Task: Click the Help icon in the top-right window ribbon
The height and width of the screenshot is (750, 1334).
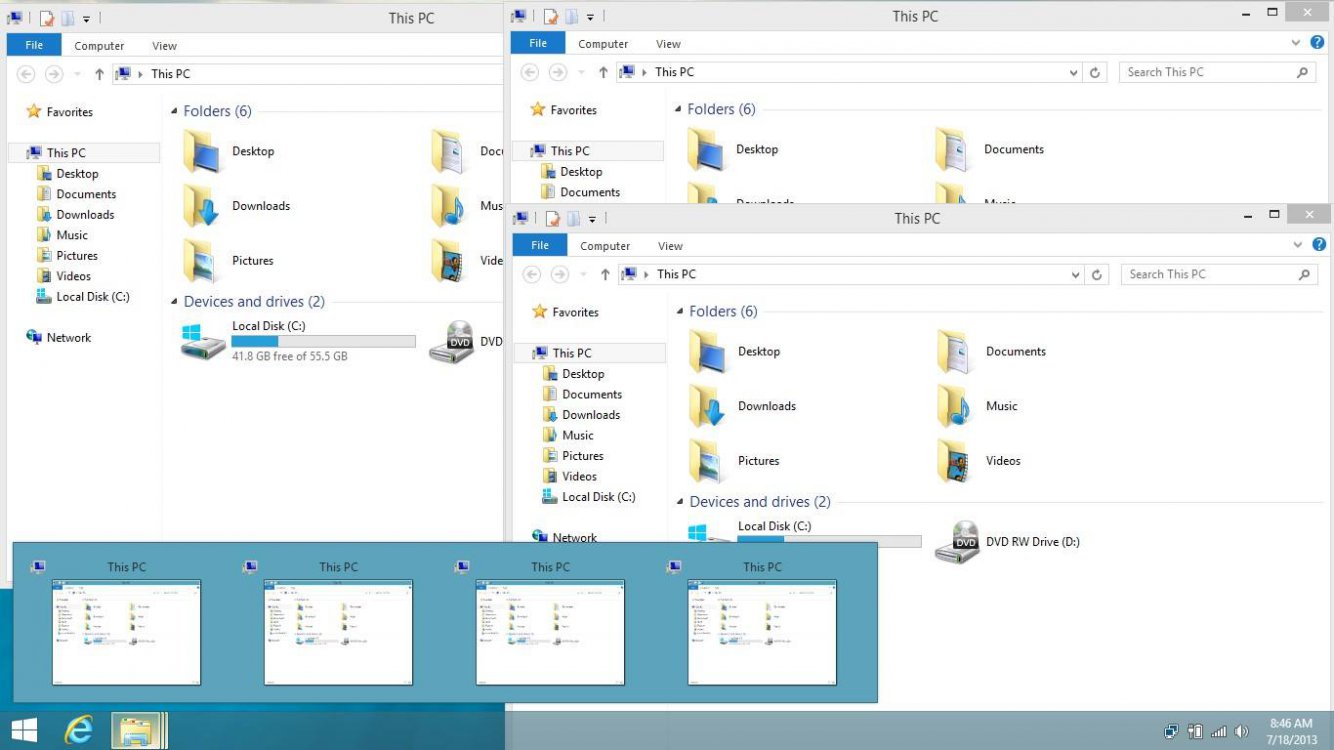Action: [1317, 42]
